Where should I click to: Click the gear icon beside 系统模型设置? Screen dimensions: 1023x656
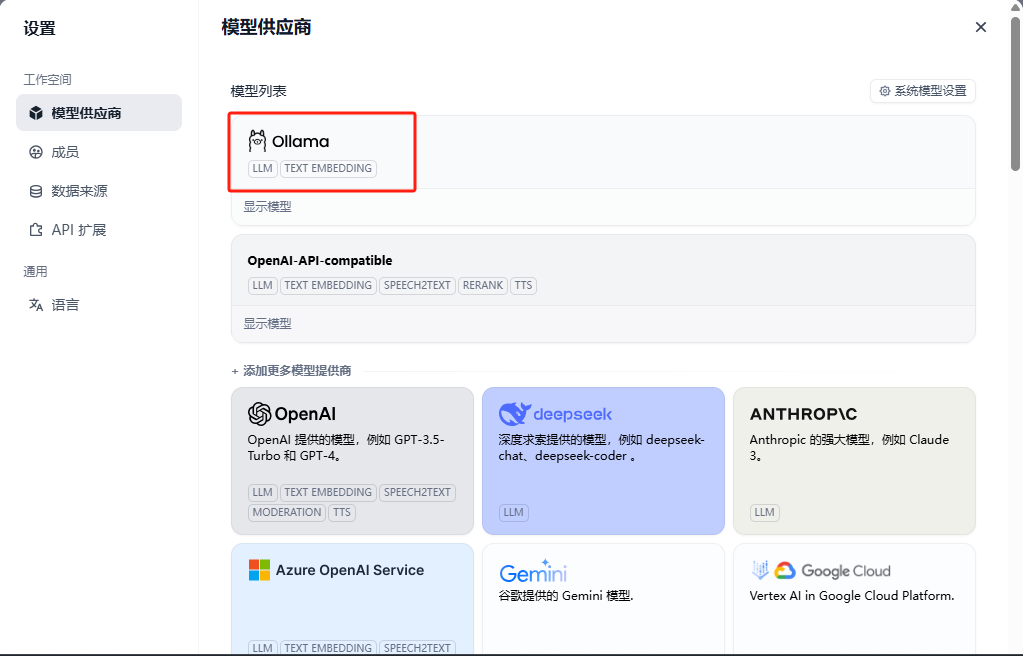tap(884, 91)
